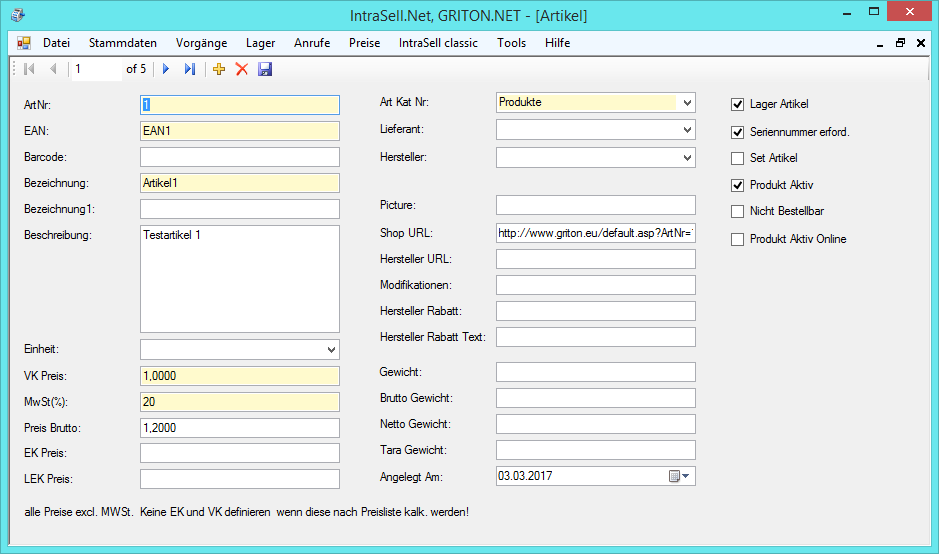Click the Bezeichnung1 field

(240, 209)
